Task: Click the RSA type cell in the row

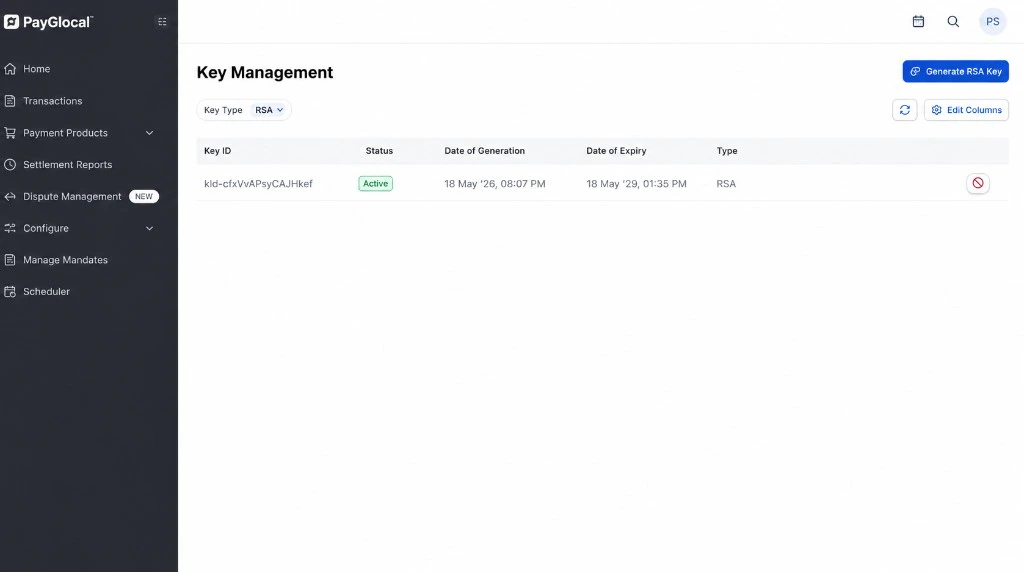Action: (726, 183)
